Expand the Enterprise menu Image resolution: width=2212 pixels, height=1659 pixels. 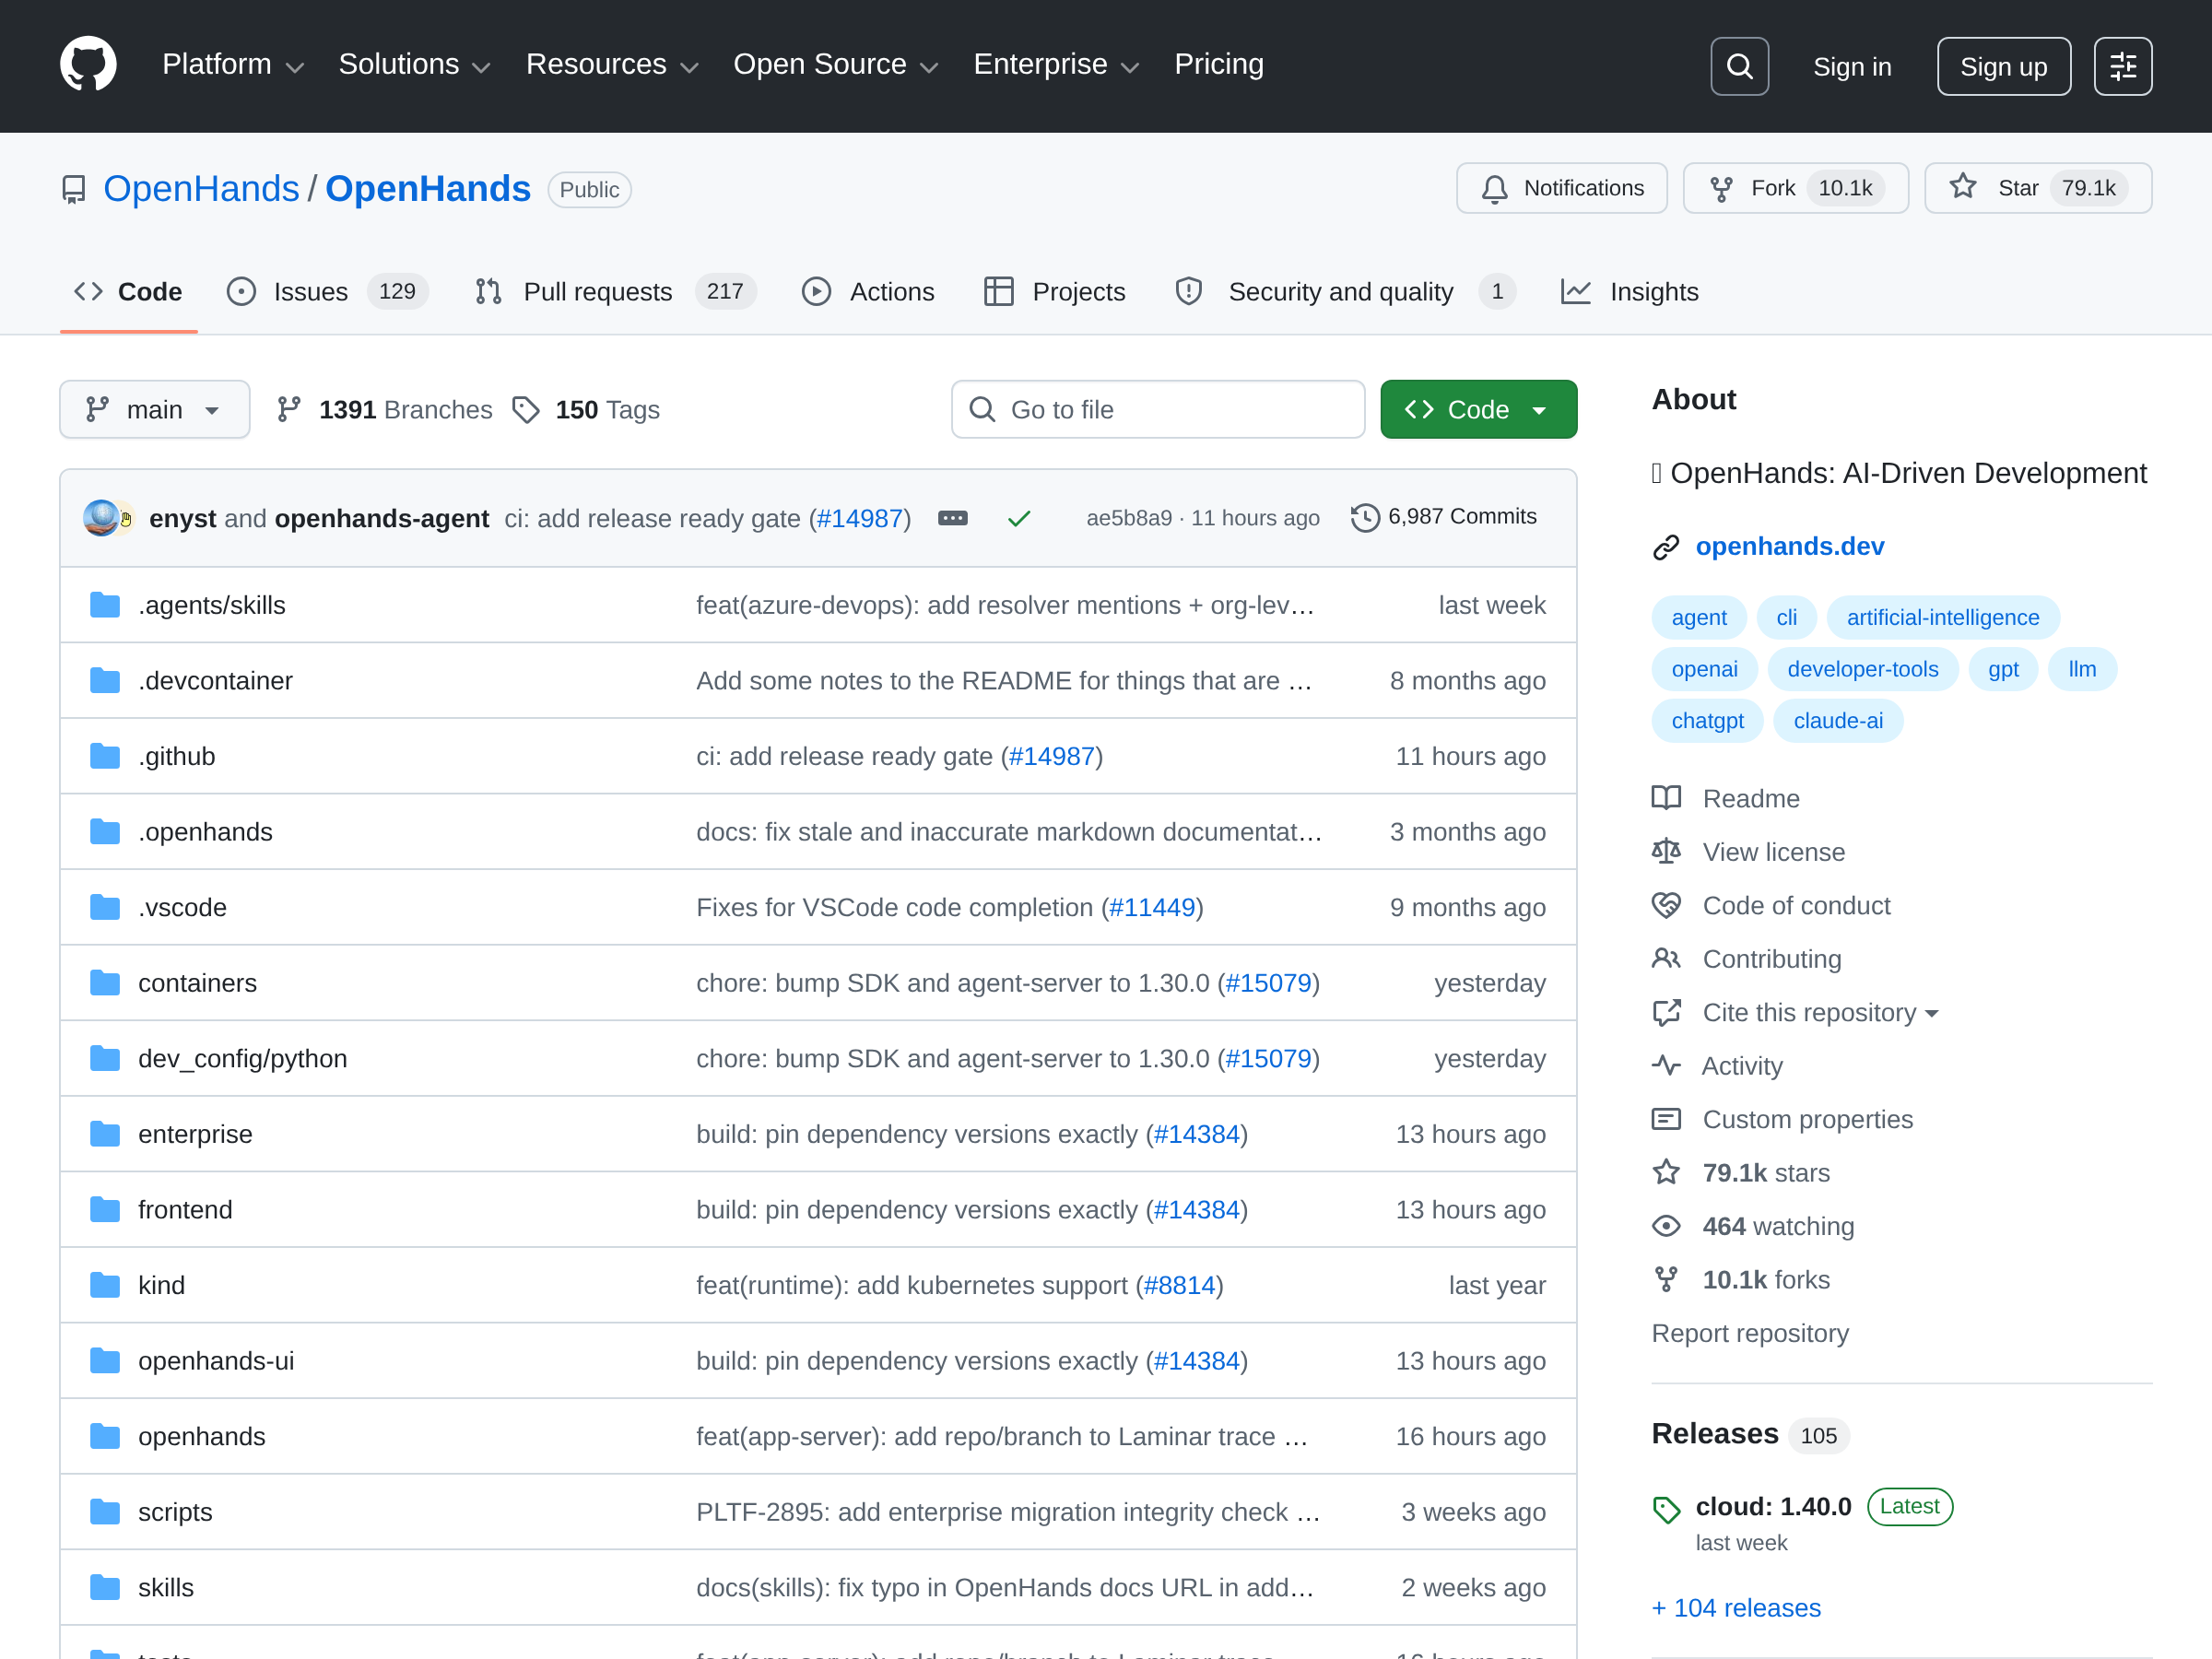pyautogui.click(x=1056, y=65)
